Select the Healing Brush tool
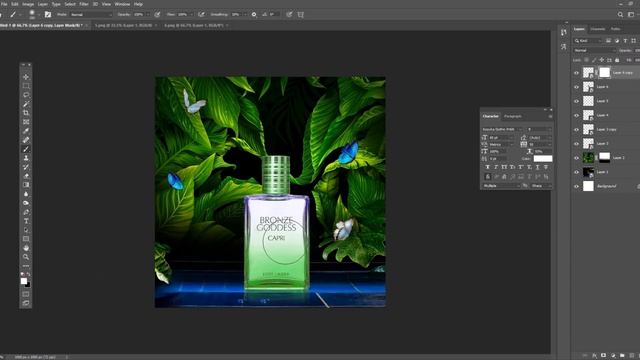This screenshot has width=640, height=360. point(26,140)
